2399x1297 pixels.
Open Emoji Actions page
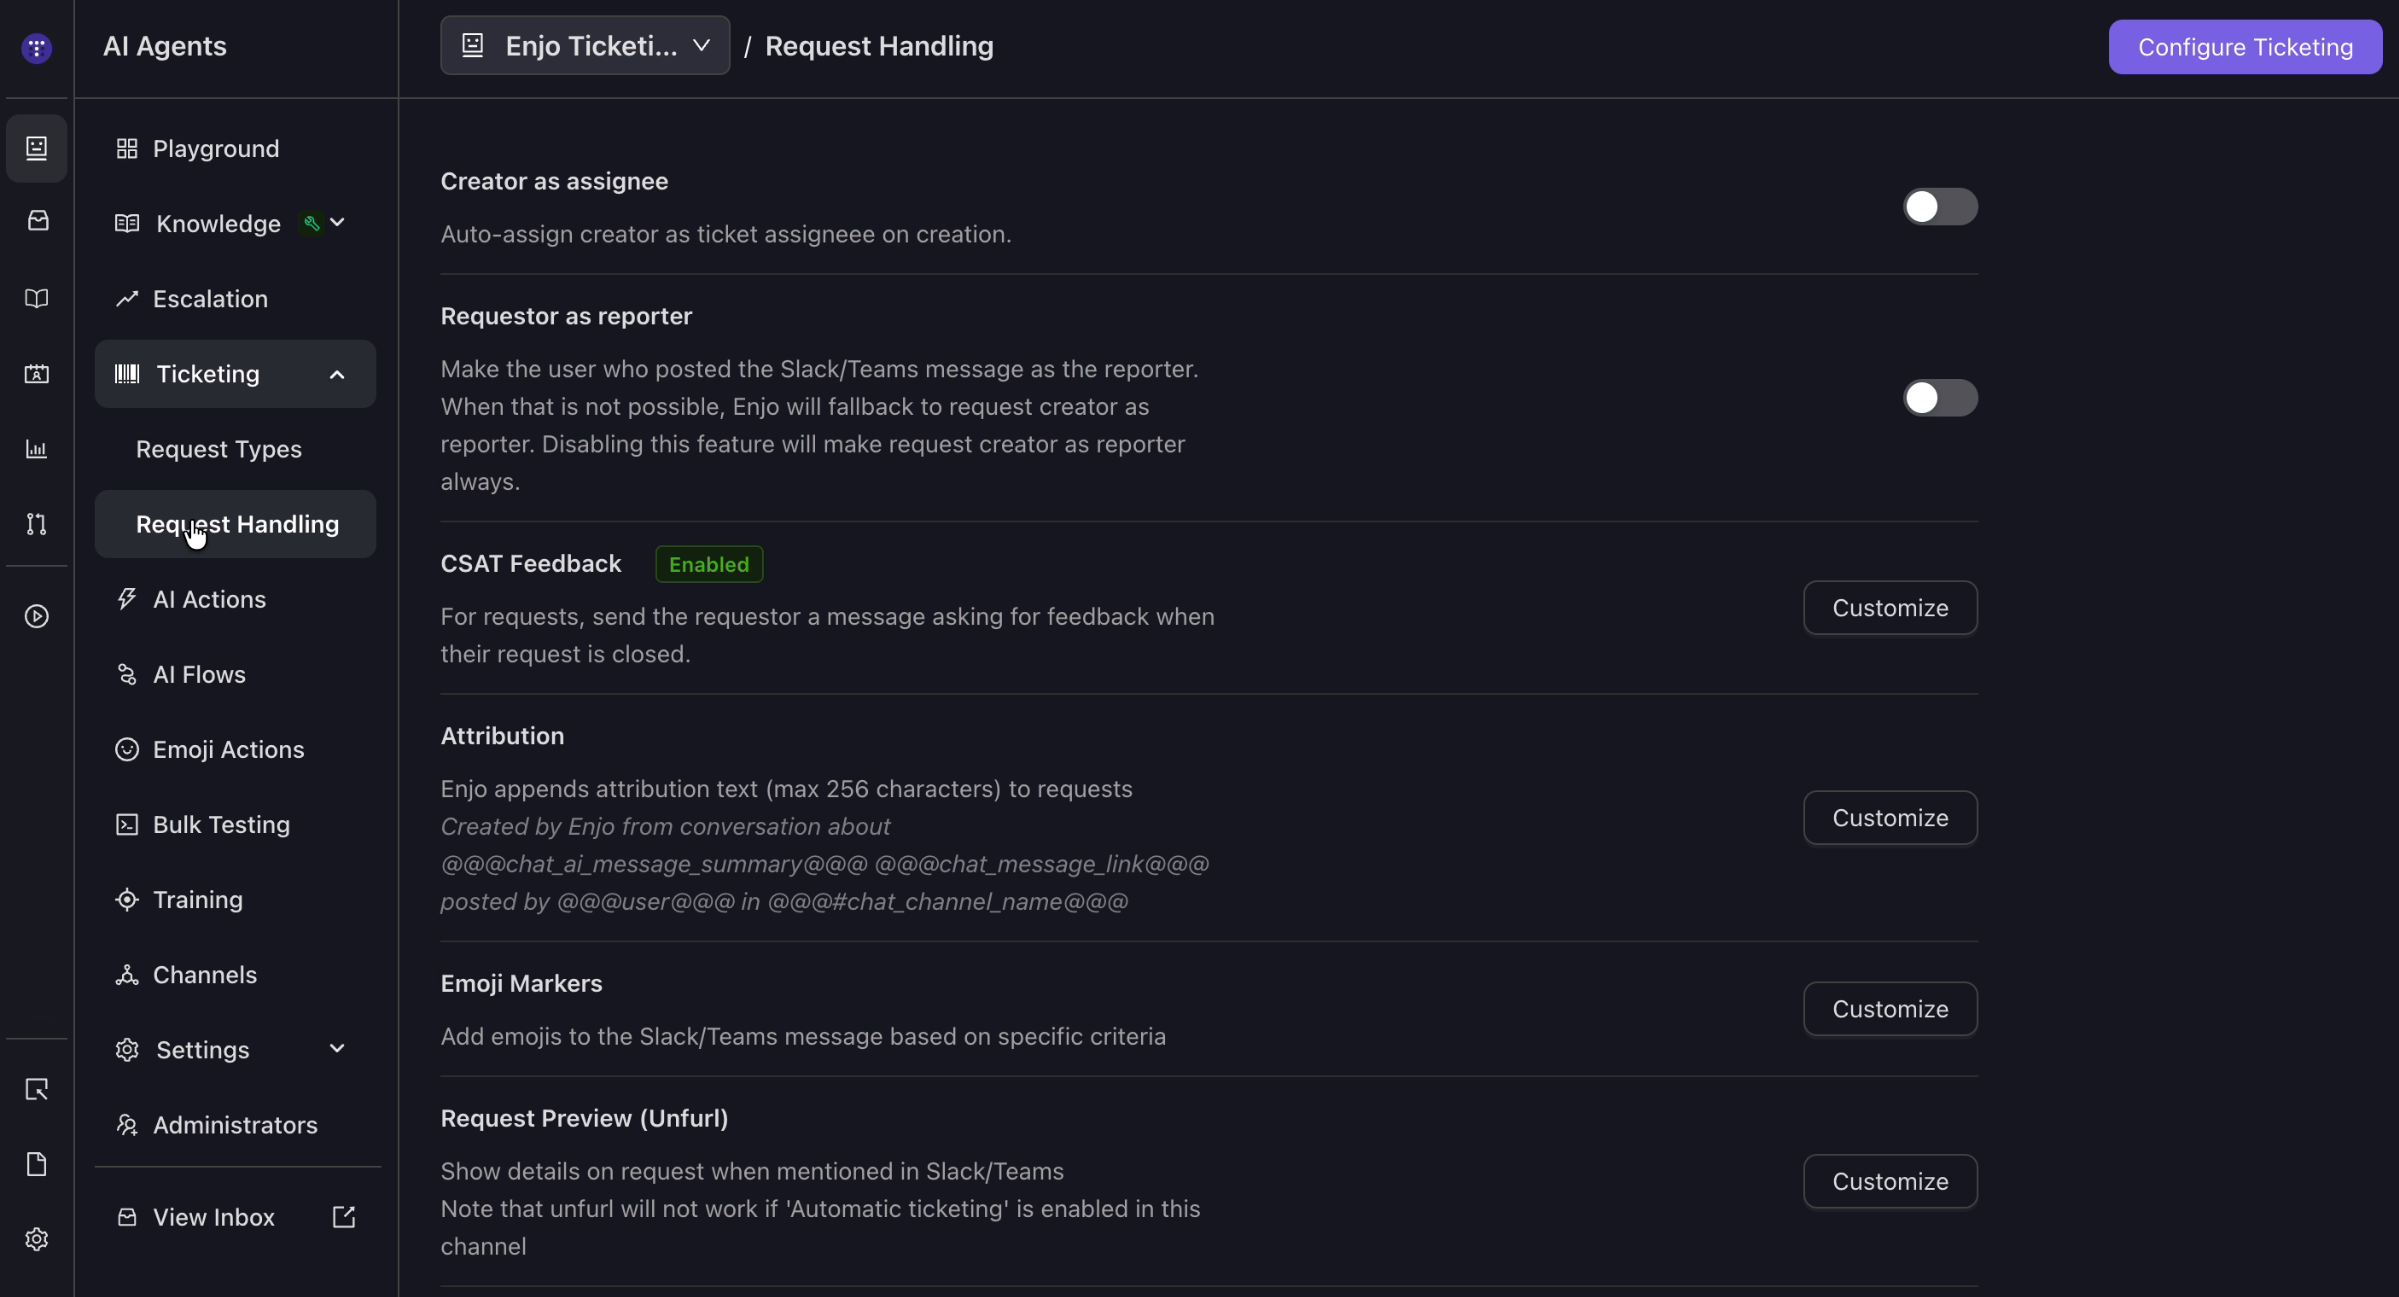(x=235, y=749)
